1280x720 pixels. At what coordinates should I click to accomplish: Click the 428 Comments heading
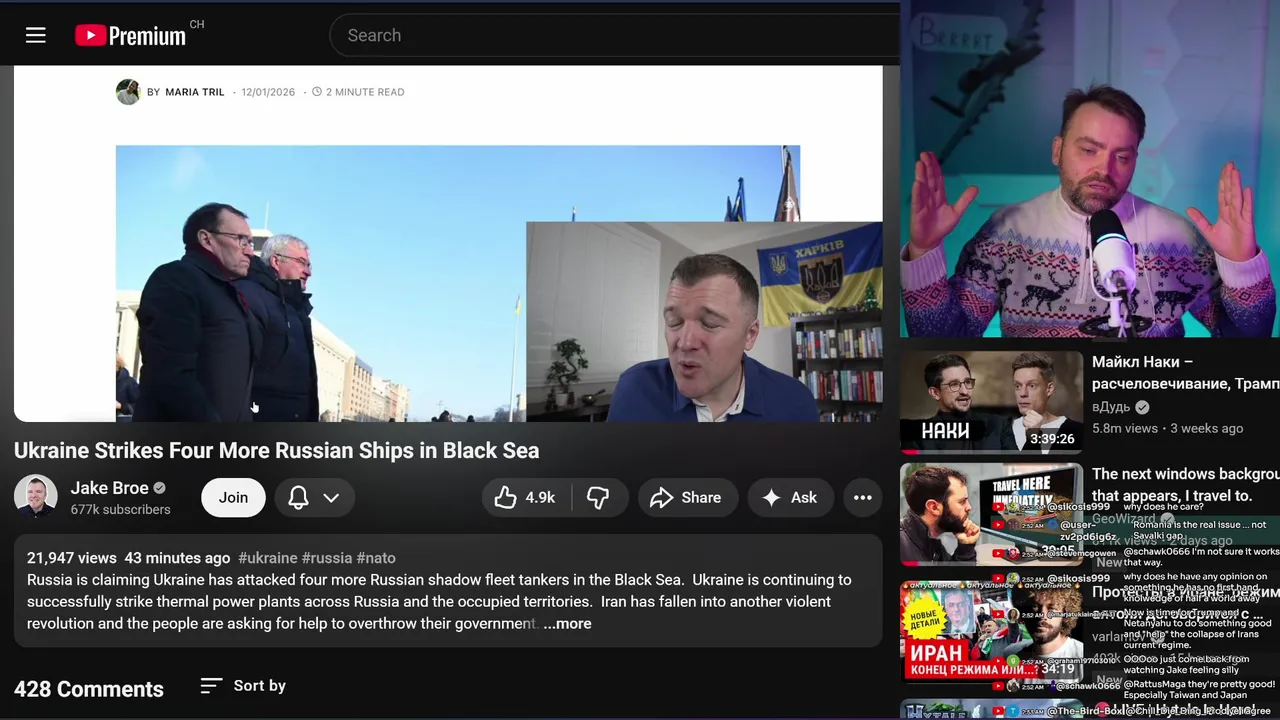click(x=89, y=689)
